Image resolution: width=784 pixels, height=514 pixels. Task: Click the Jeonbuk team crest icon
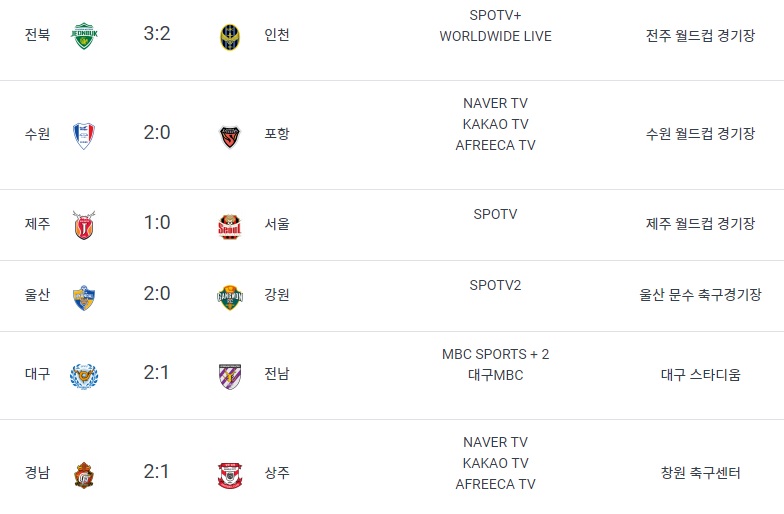pyautogui.click(x=84, y=36)
